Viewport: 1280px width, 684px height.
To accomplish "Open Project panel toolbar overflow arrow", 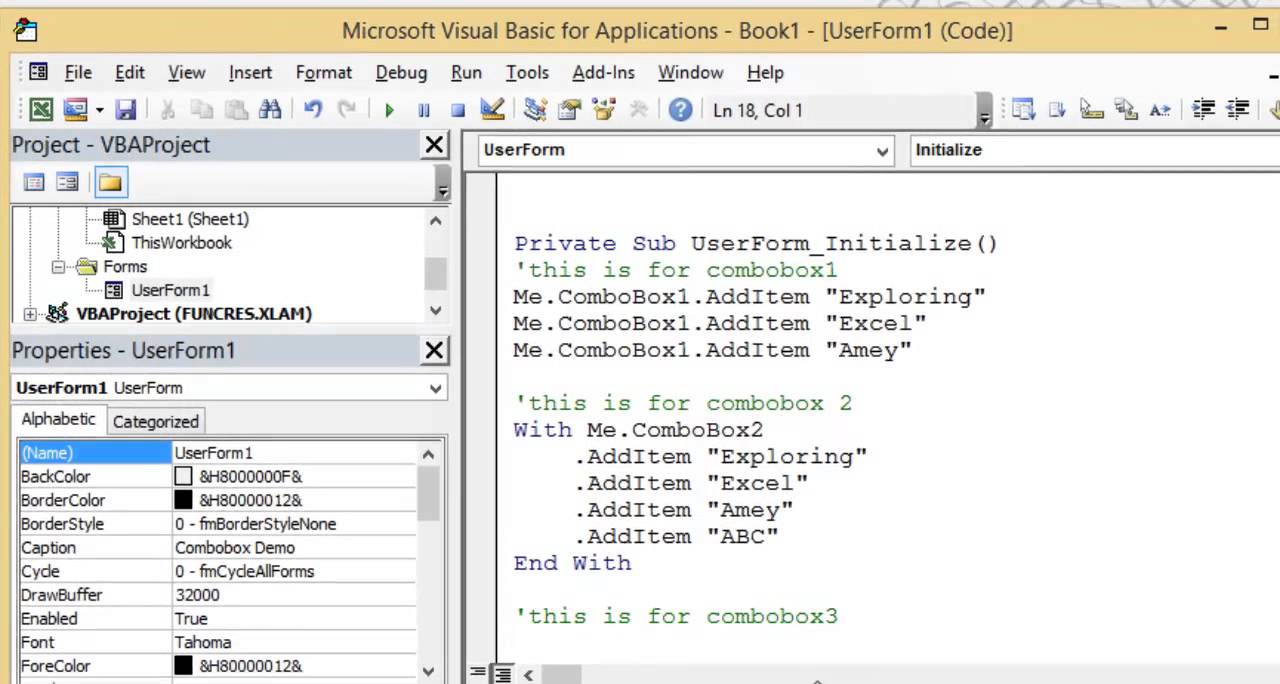I will click(443, 185).
